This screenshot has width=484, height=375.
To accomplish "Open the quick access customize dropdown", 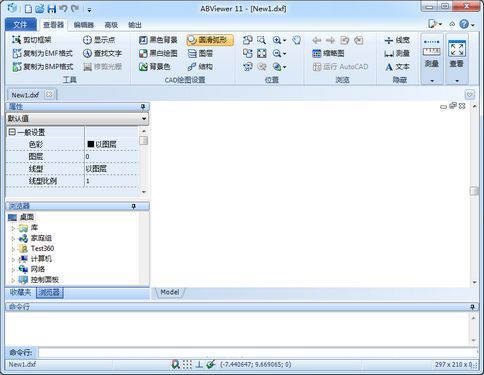I will coord(89,10).
